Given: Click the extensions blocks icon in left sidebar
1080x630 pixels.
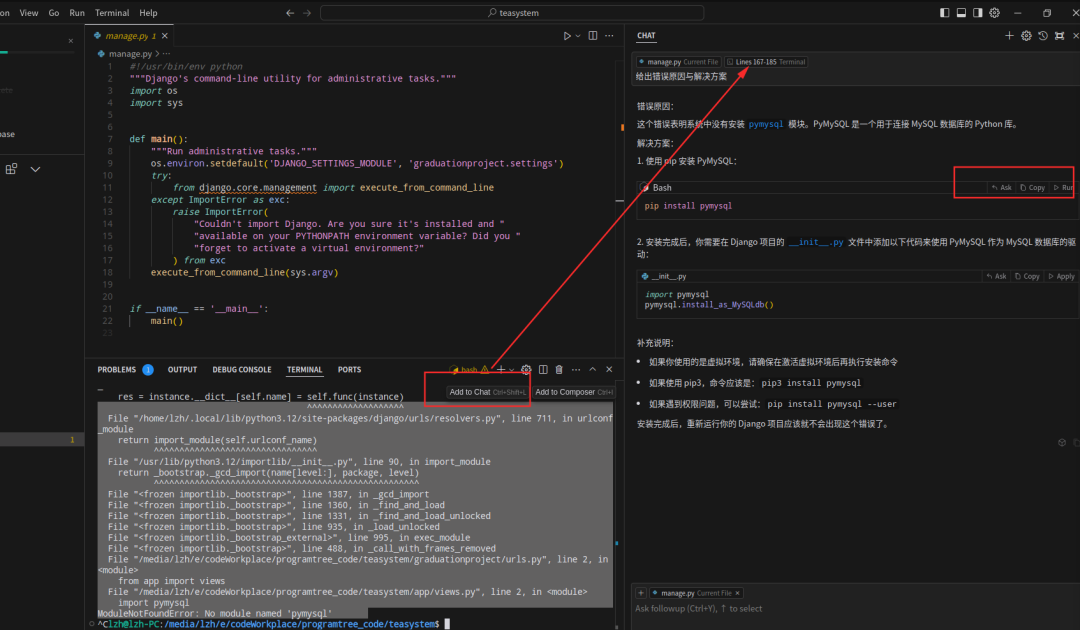Looking at the screenshot, I should [x=11, y=169].
